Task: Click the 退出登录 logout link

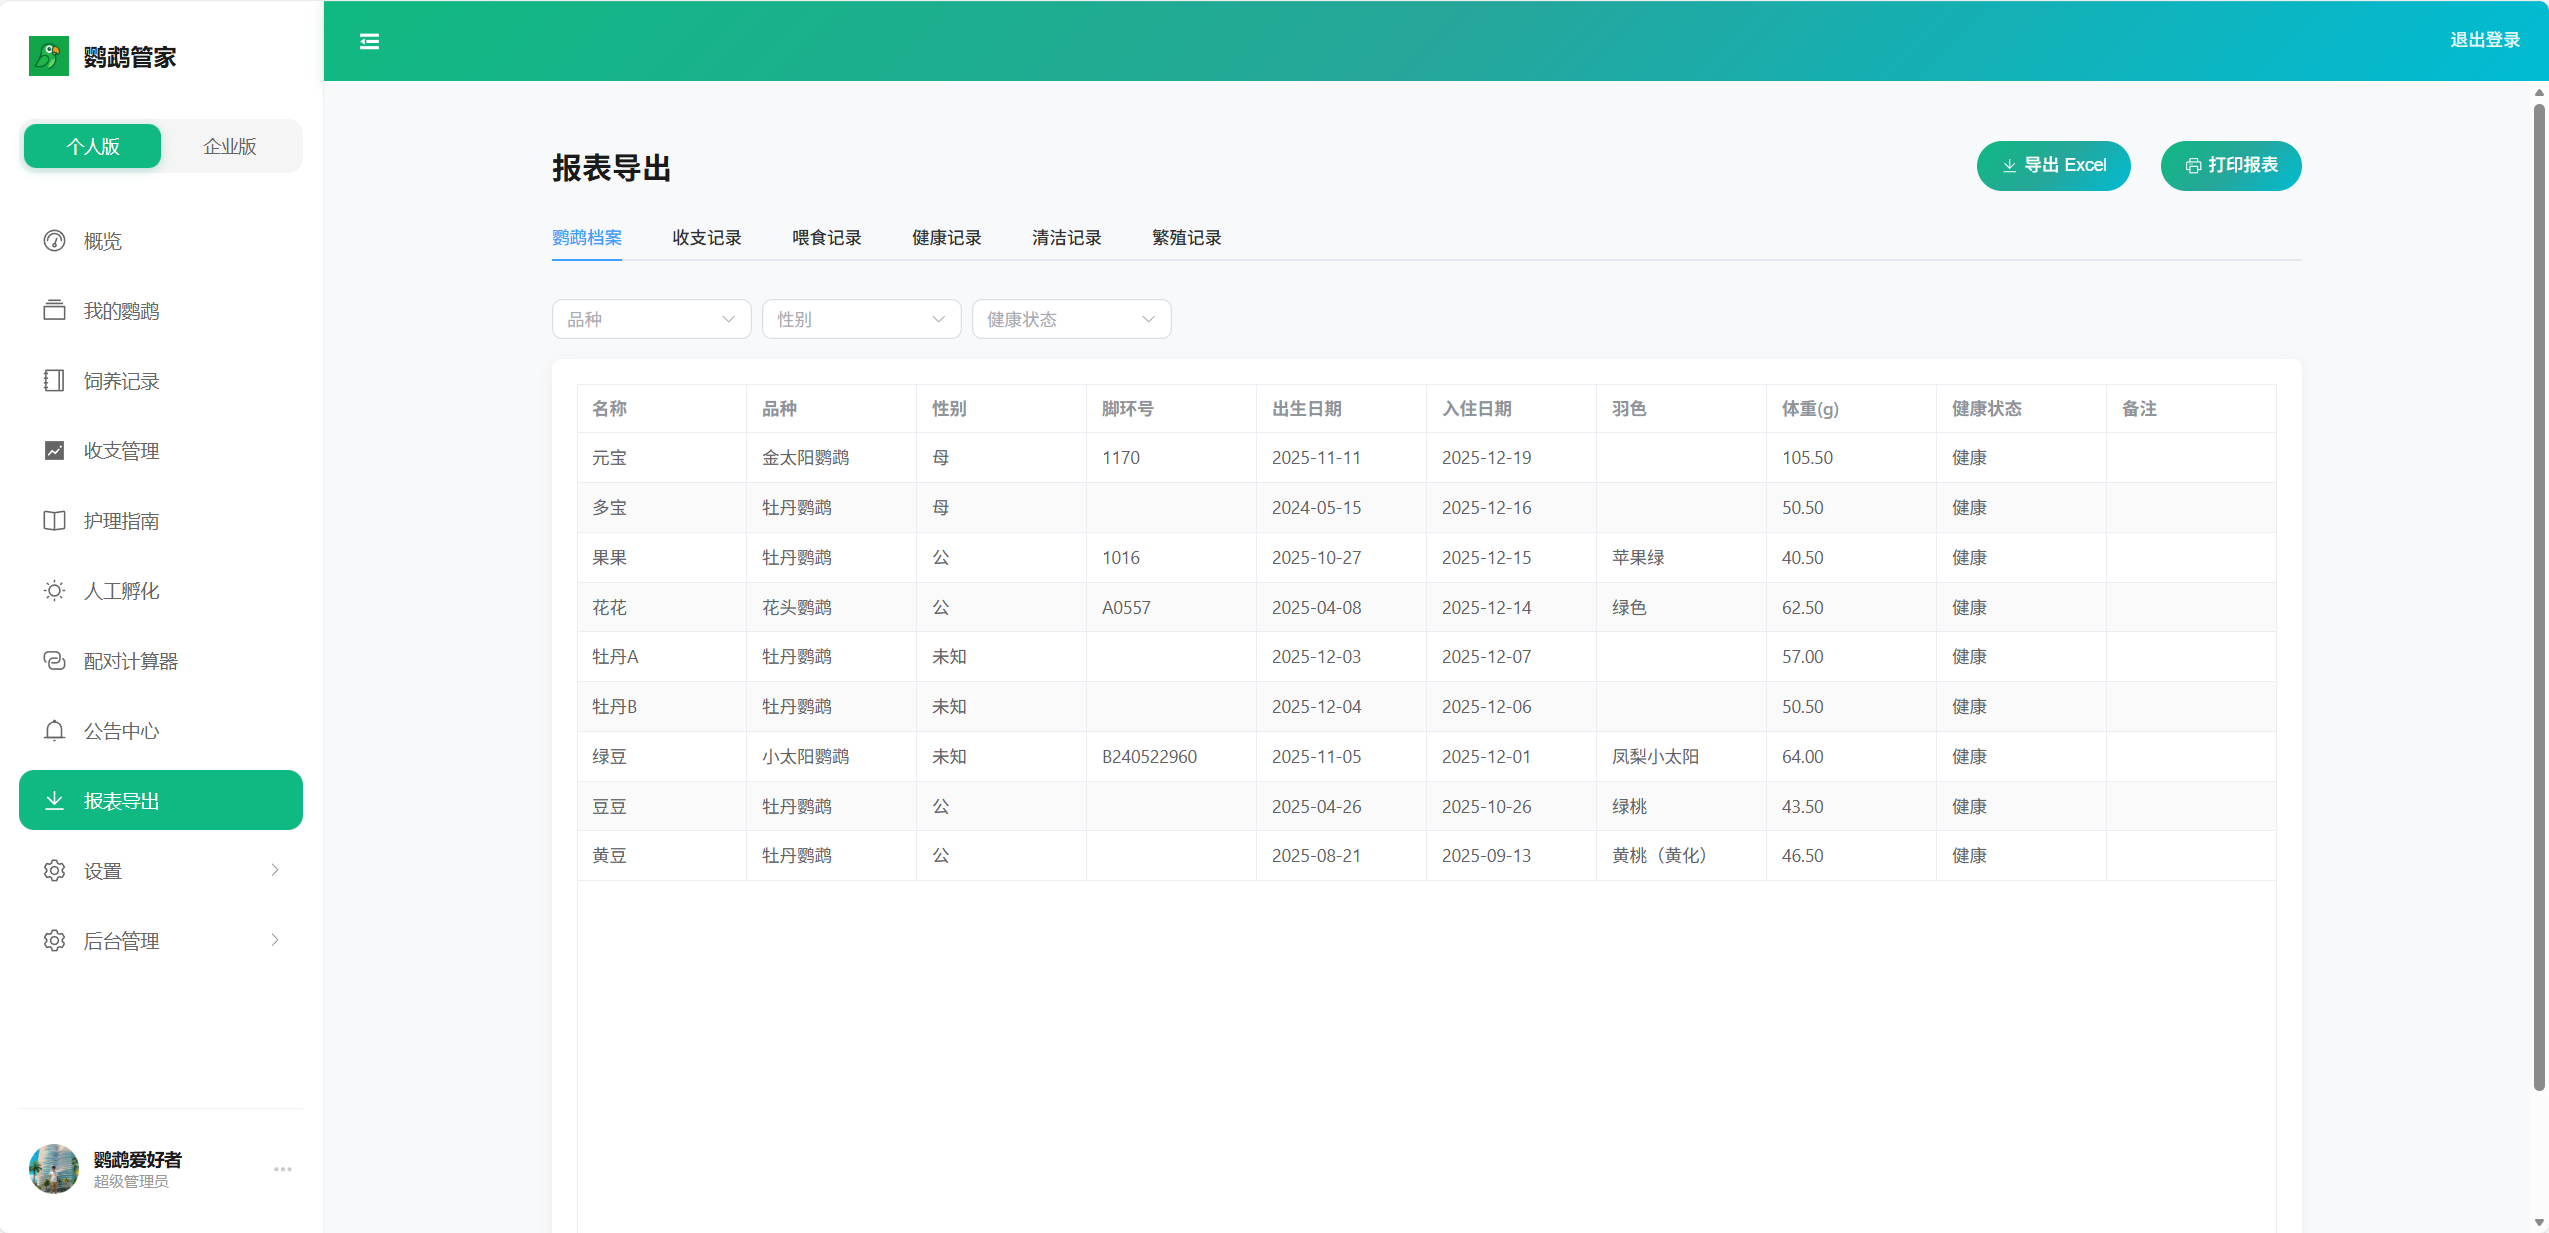Action: tap(2487, 40)
